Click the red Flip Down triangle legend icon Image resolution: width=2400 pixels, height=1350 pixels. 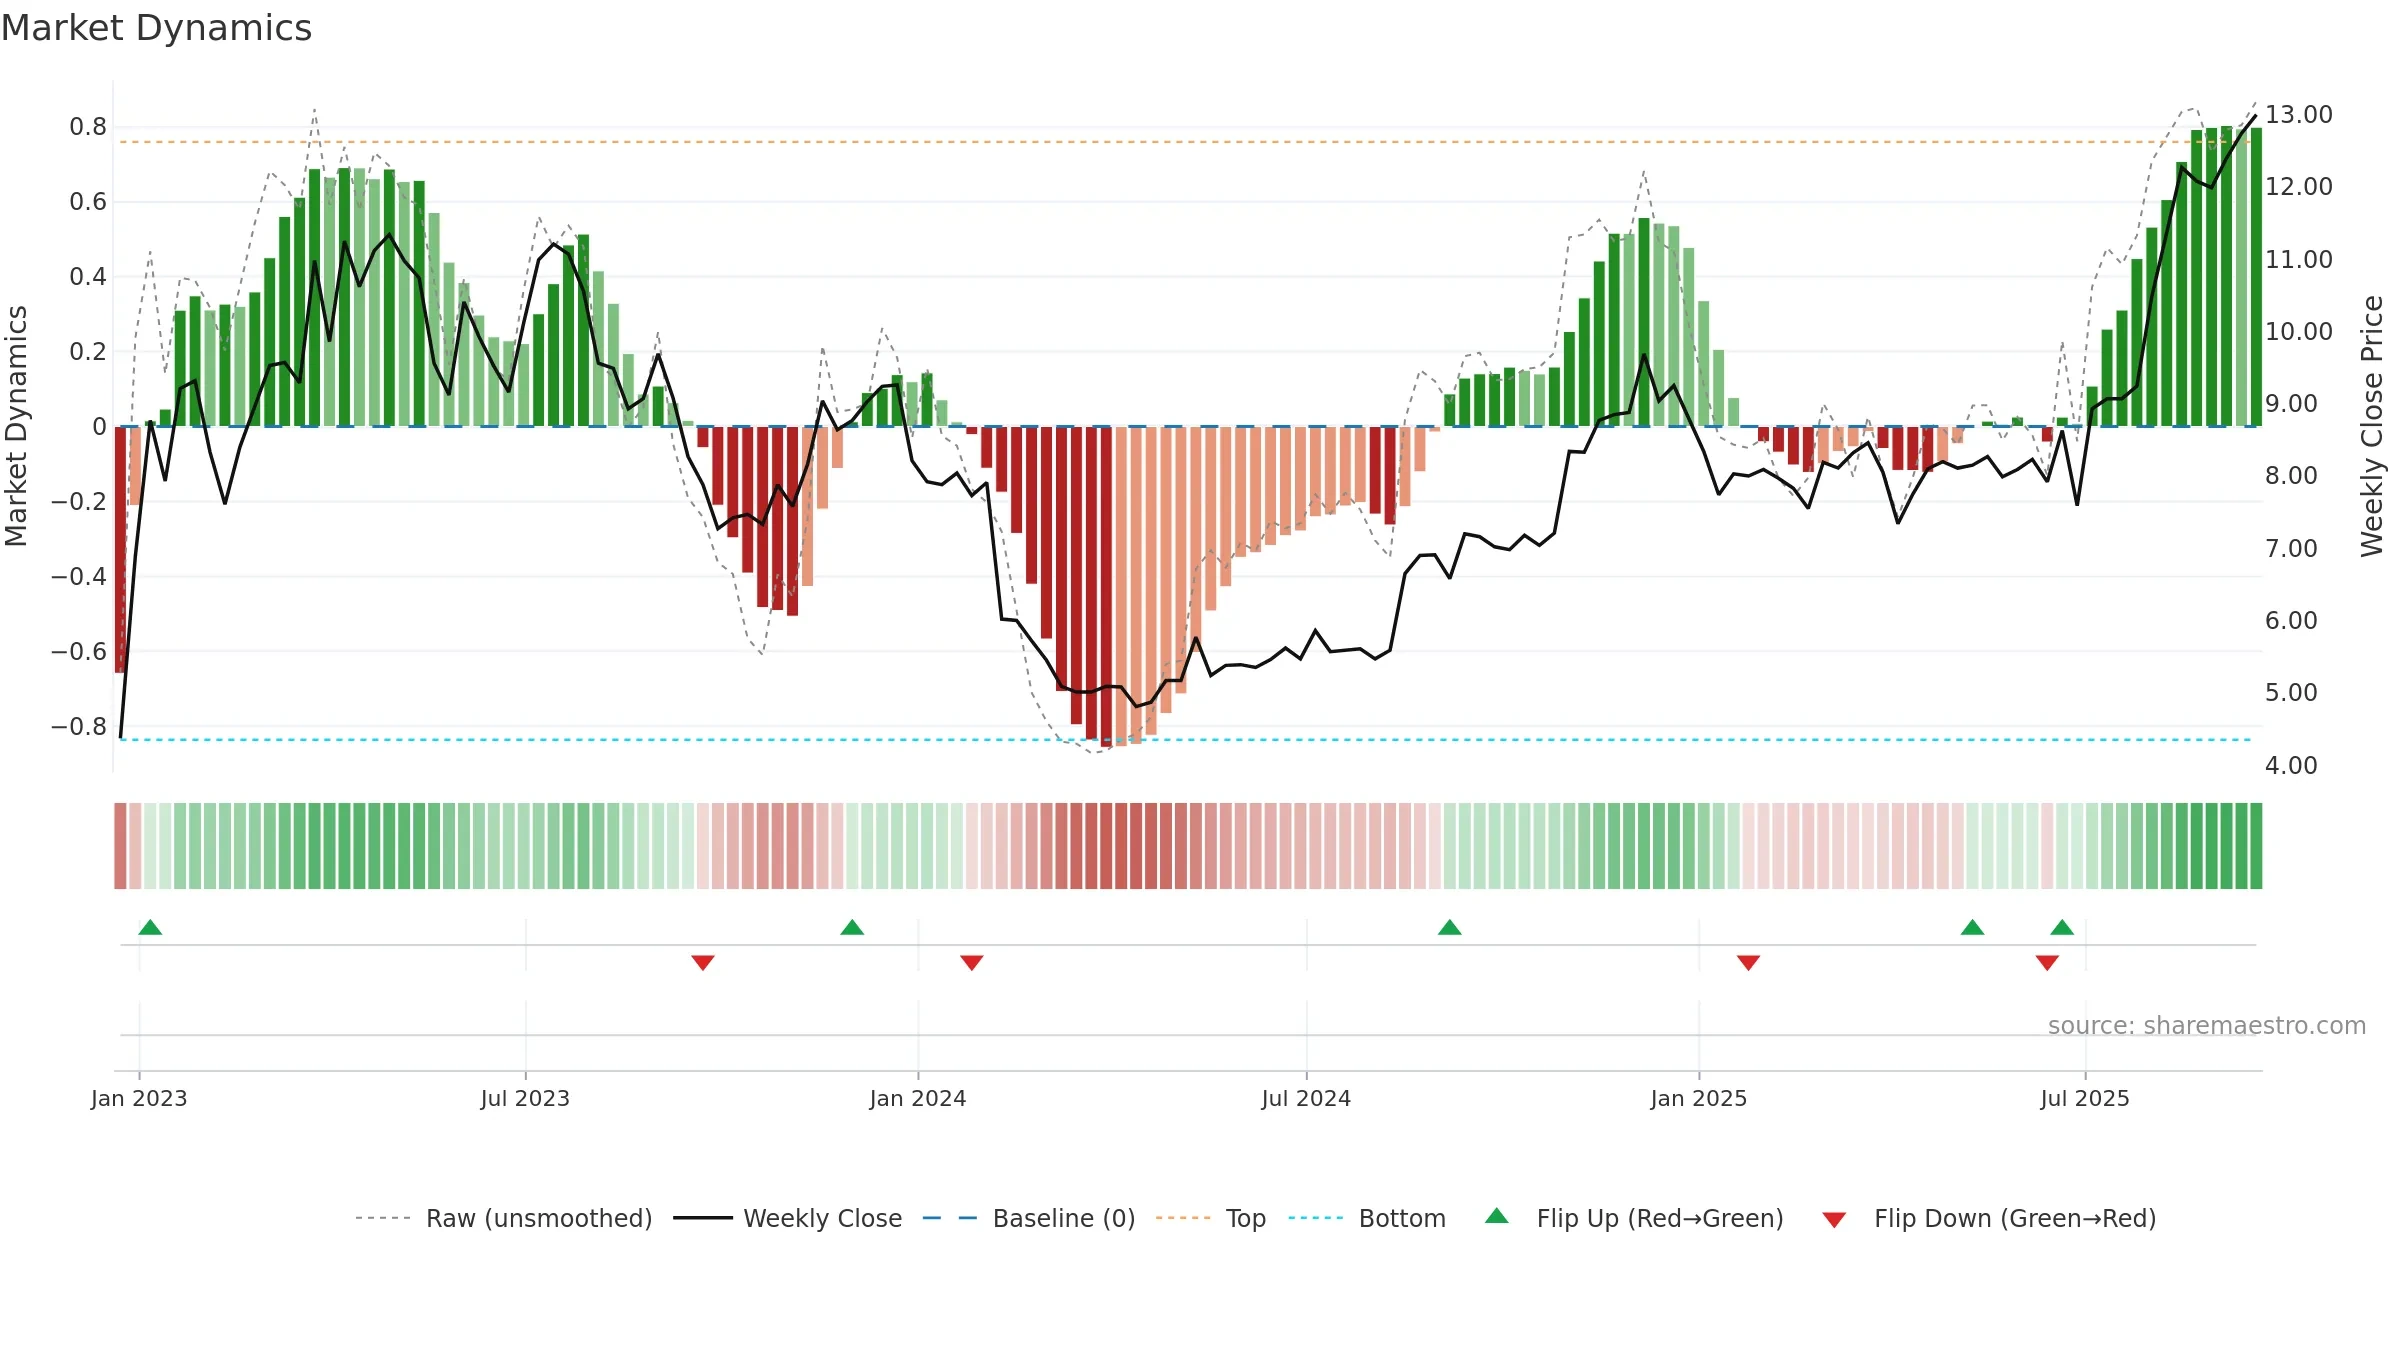click(1834, 1220)
